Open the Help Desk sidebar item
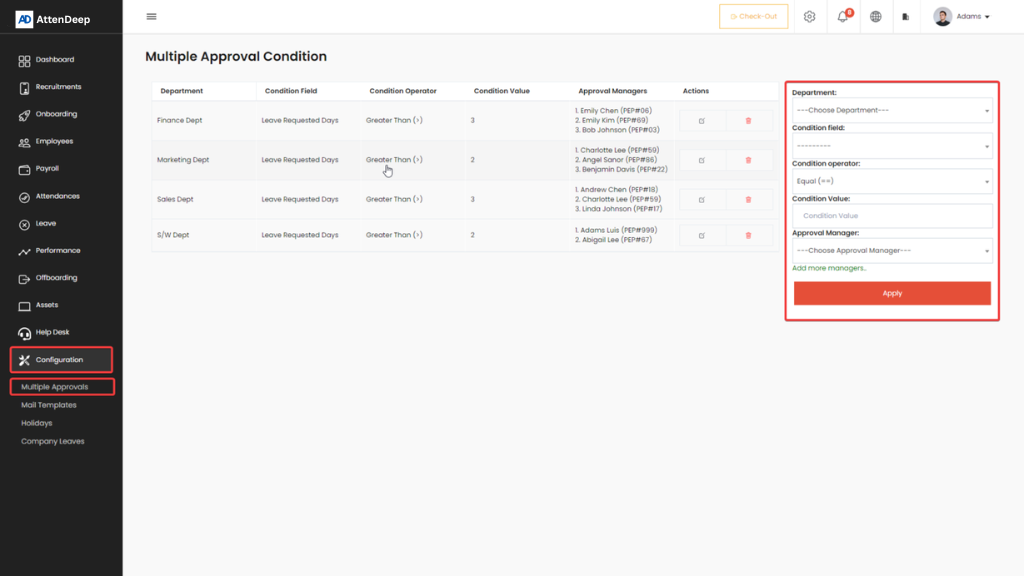Screen dimensions: 1024x576 52,332
